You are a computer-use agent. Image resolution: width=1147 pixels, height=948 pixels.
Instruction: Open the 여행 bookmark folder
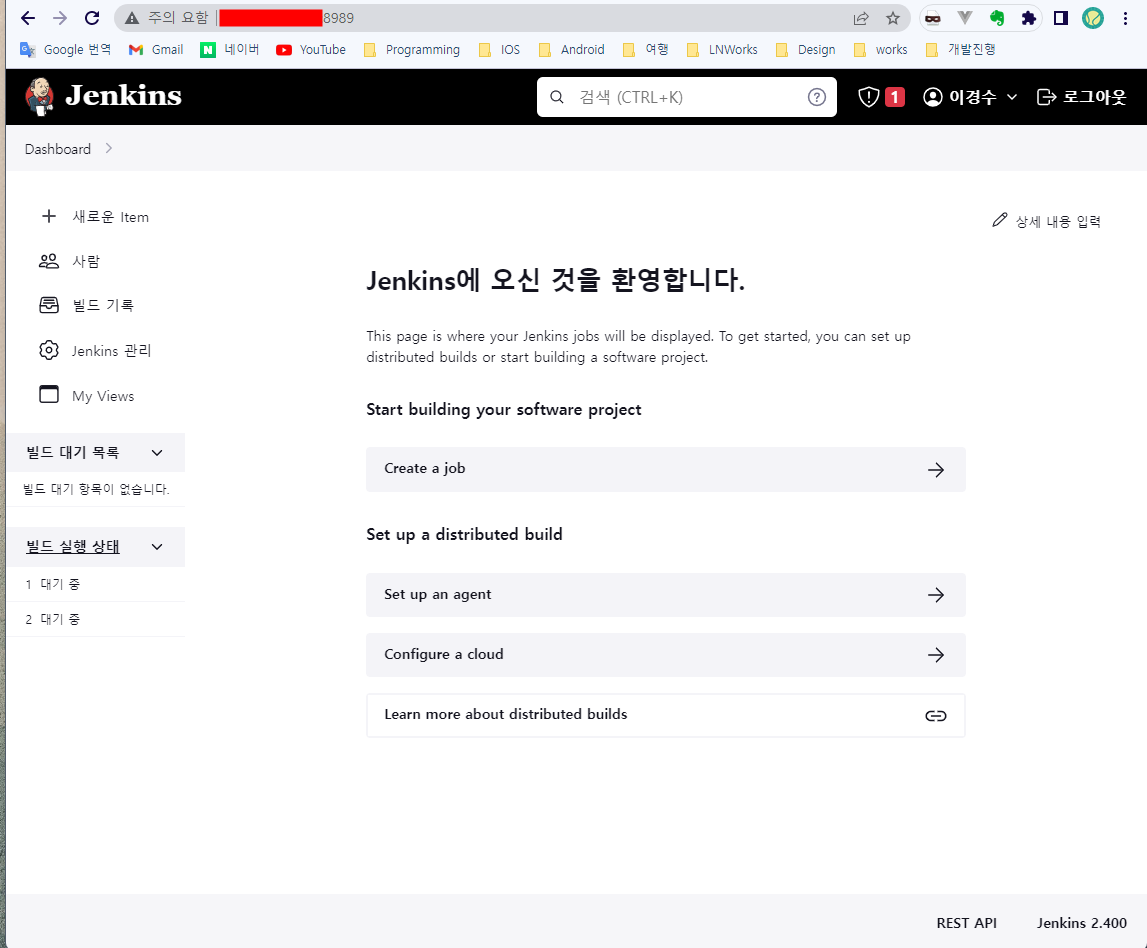tap(645, 49)
